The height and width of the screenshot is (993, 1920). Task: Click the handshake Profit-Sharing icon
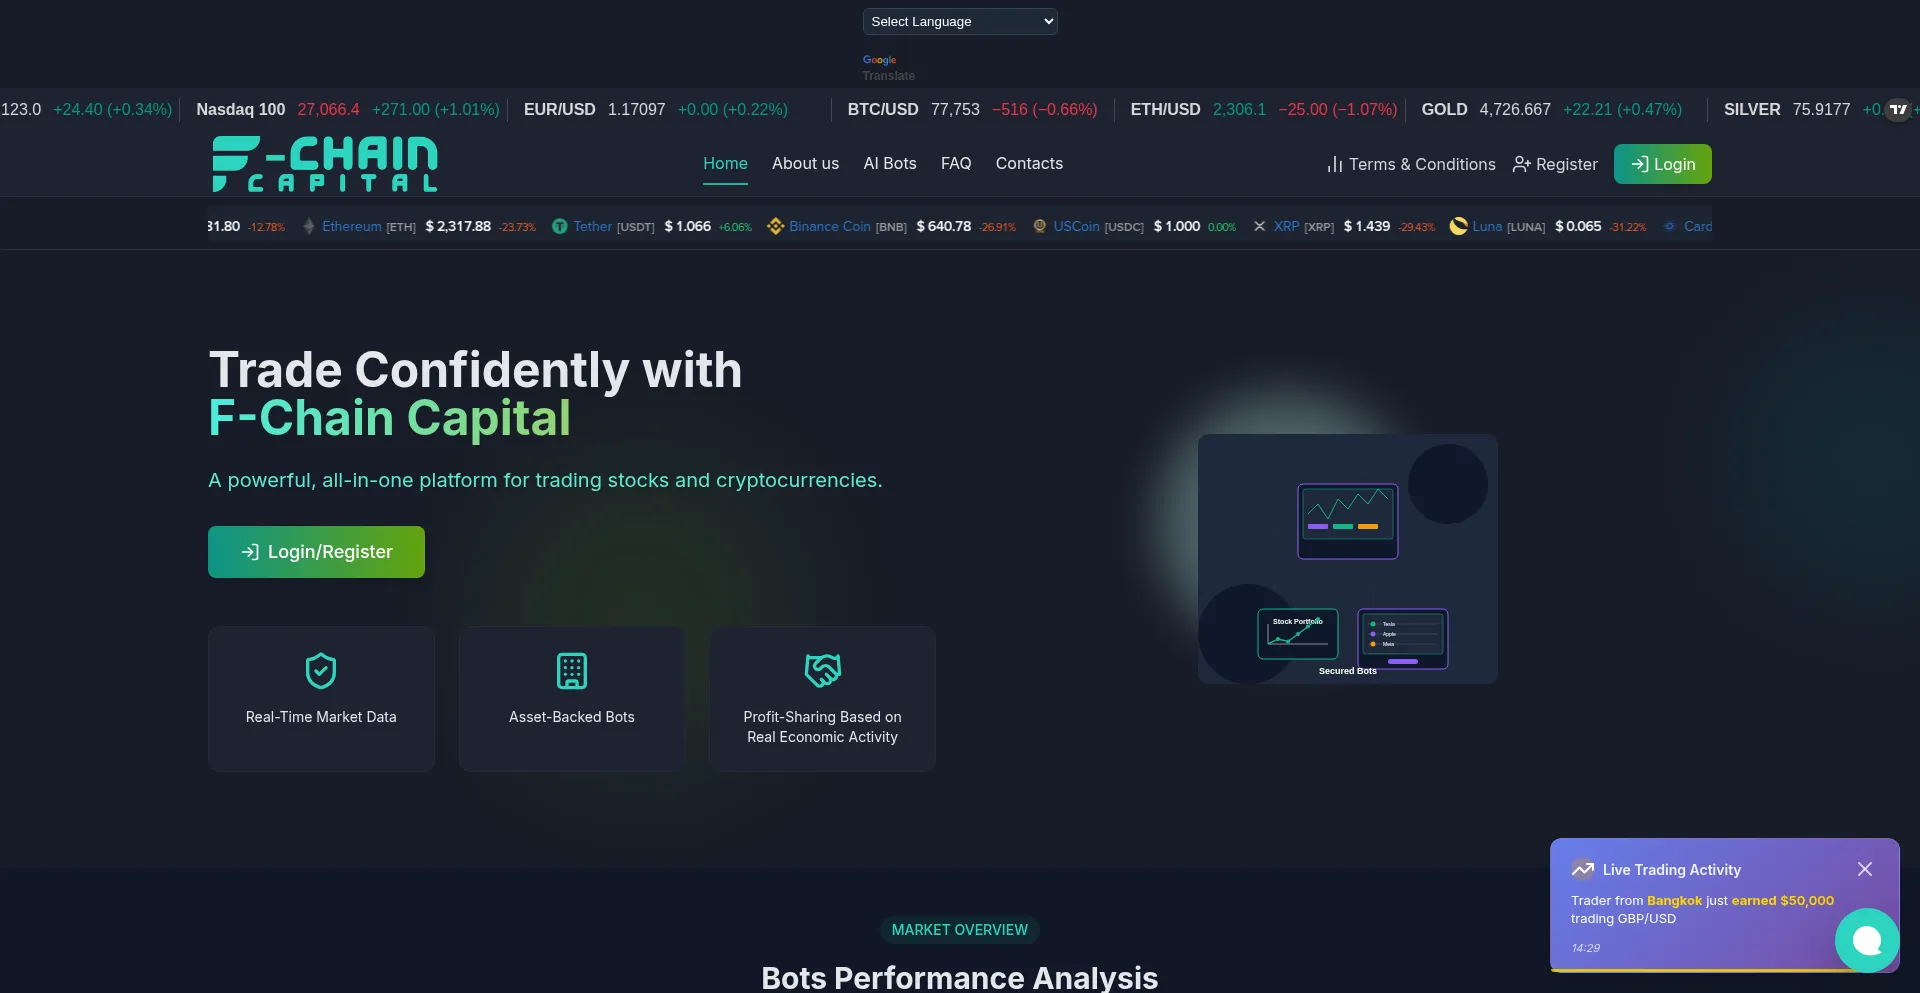coord(823,671)
